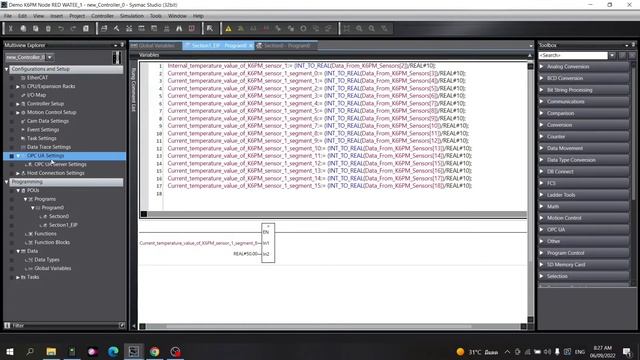
Task: Pin the Multiview Explorer panel
Action: click(122, 45)
